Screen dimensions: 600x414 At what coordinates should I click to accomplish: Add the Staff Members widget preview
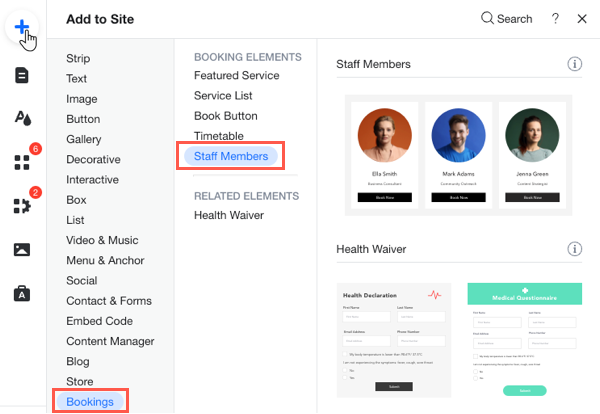click(458, 155)
